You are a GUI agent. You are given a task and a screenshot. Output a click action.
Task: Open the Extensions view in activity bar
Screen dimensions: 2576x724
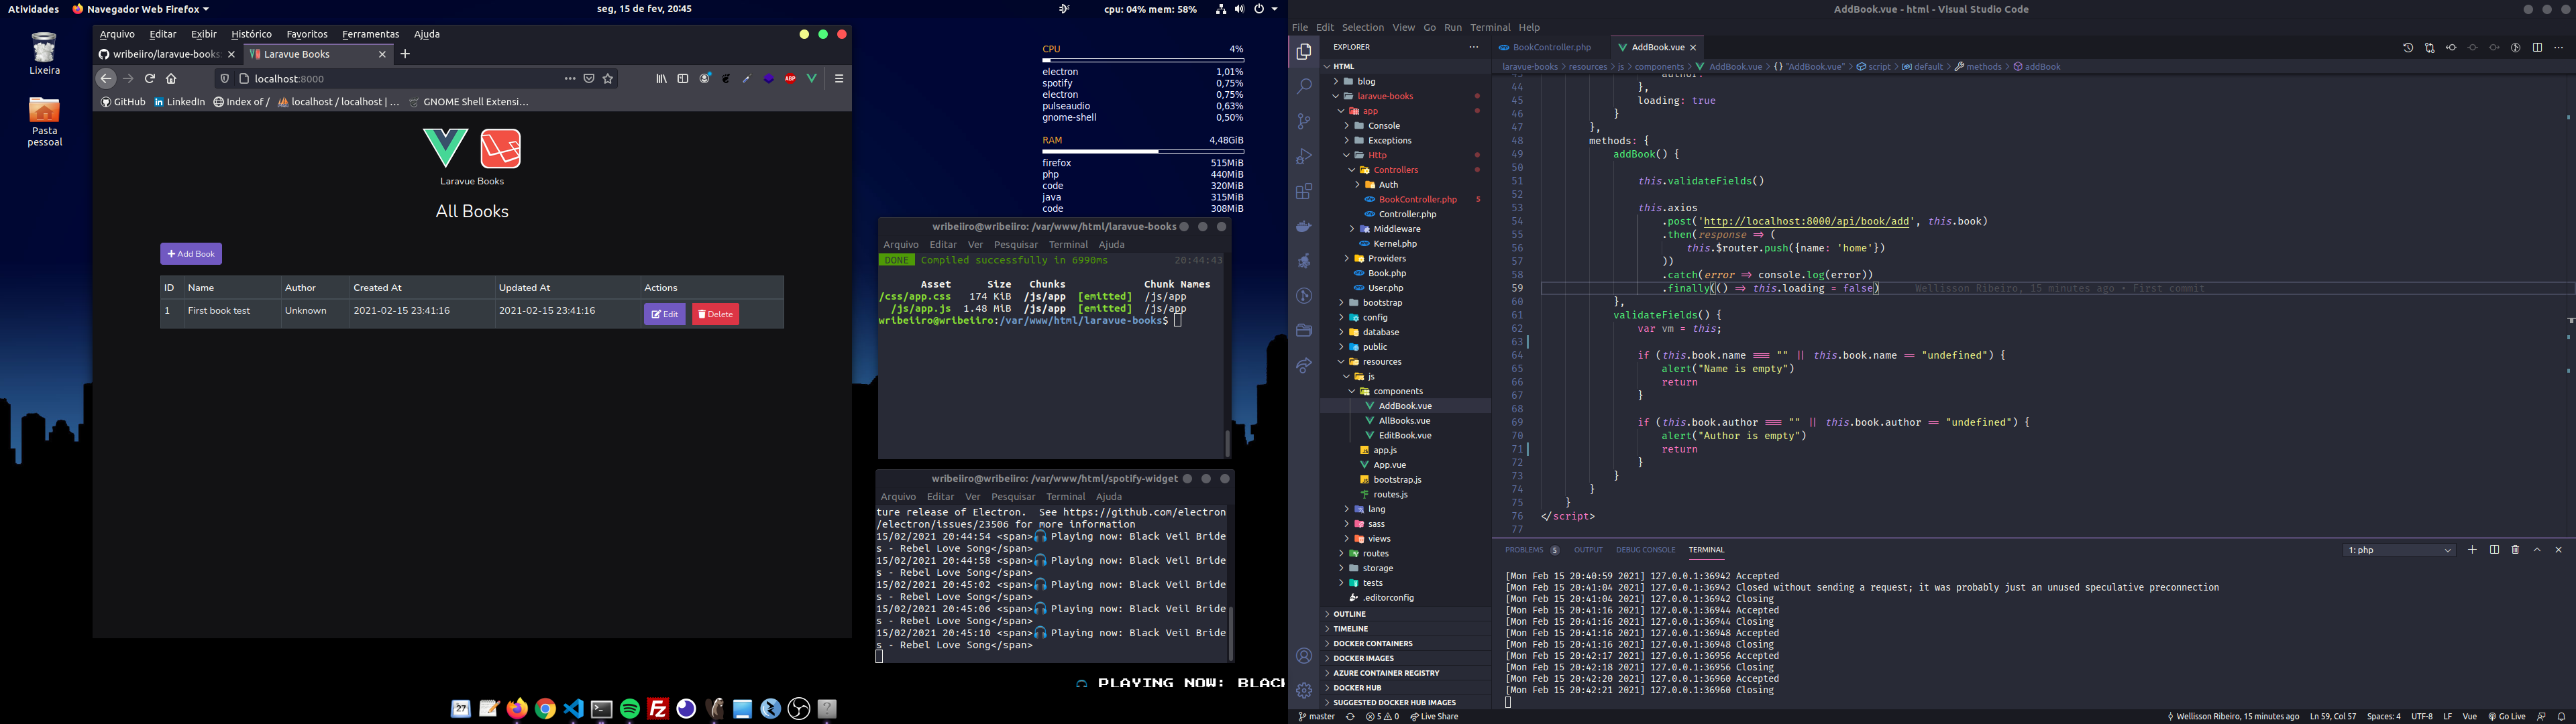[x=1303, y=191]
